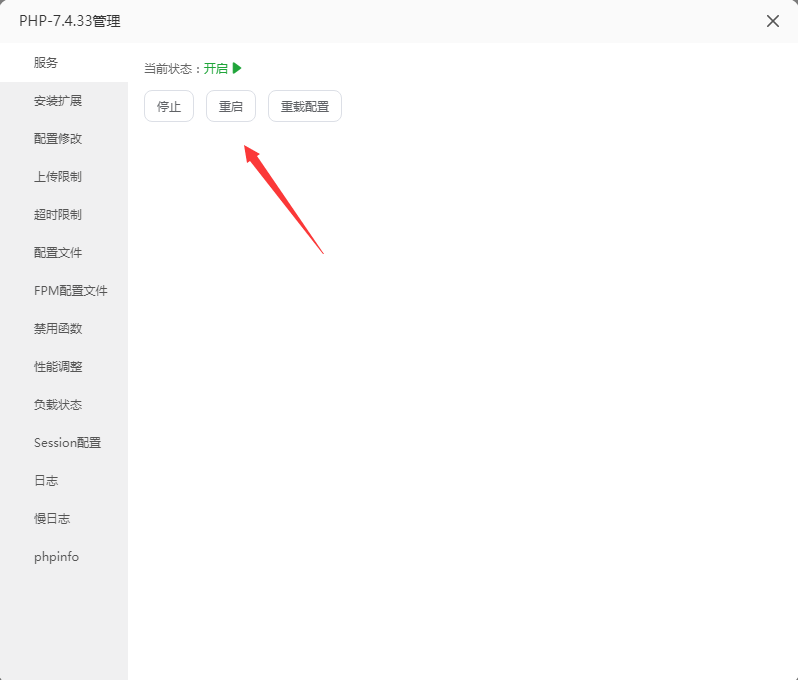Click the green running status triangle icon
Screen dimensions: 798x680
click(x=237, y=69)
